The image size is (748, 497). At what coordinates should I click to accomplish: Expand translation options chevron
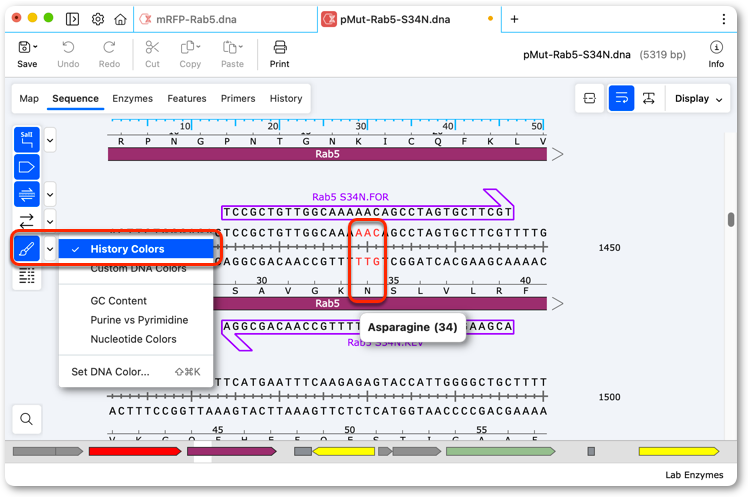coord(50,195)
